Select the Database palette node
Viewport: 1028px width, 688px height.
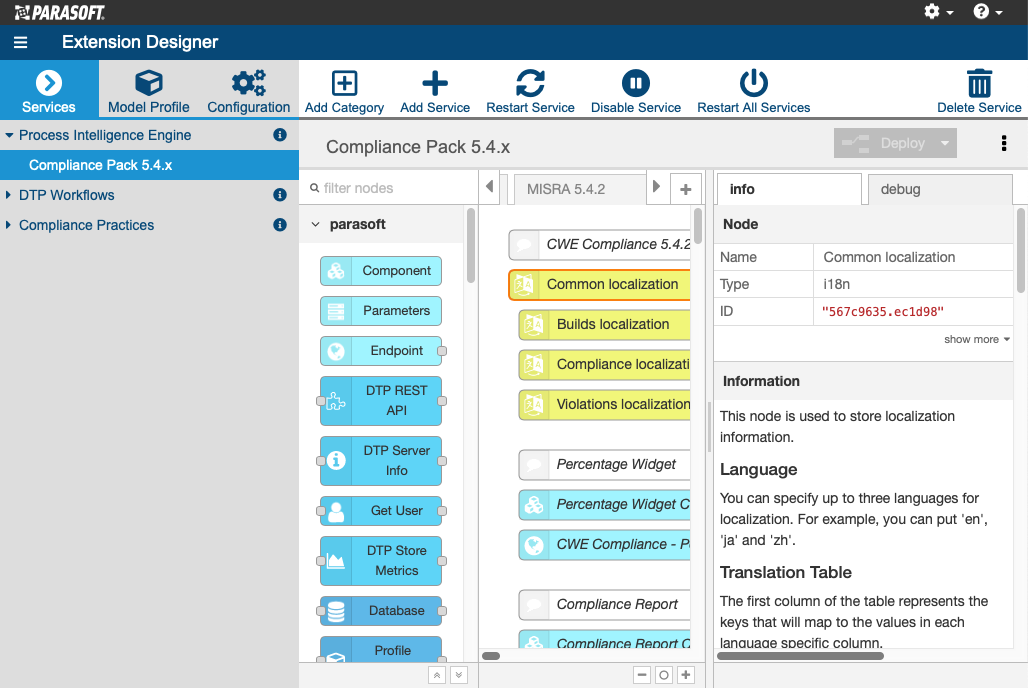[381, 611]
